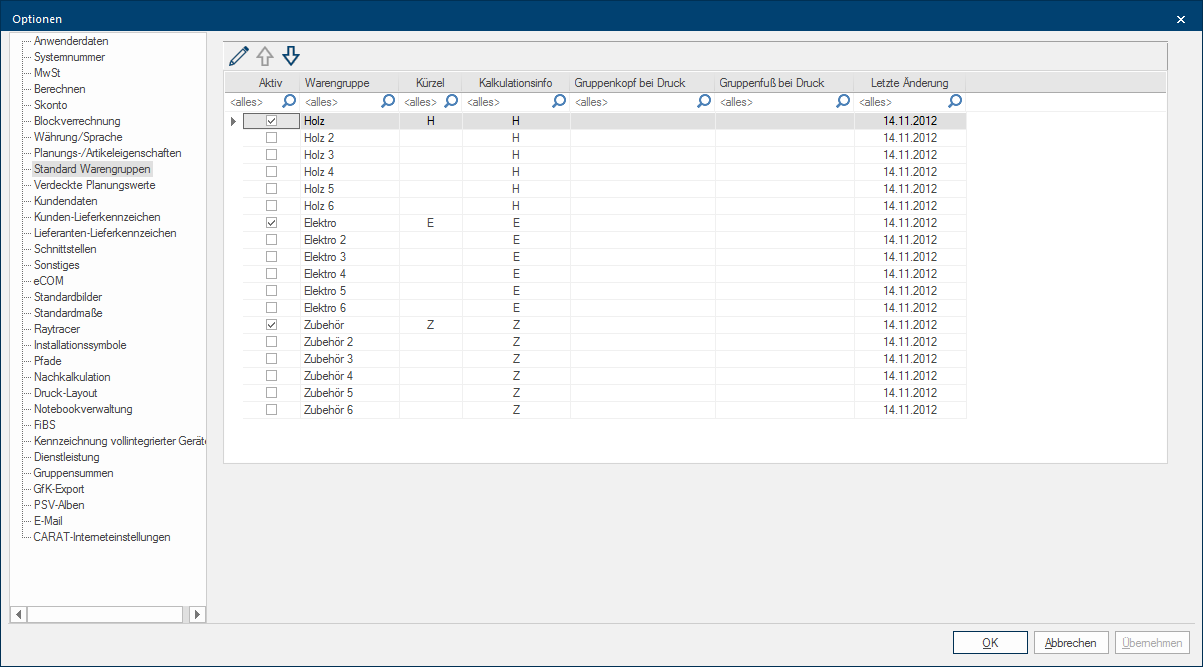Click the Letzte Änderung filter magnifier icon
Screen dimensions: 1203x667
click(x=955, y=101)
